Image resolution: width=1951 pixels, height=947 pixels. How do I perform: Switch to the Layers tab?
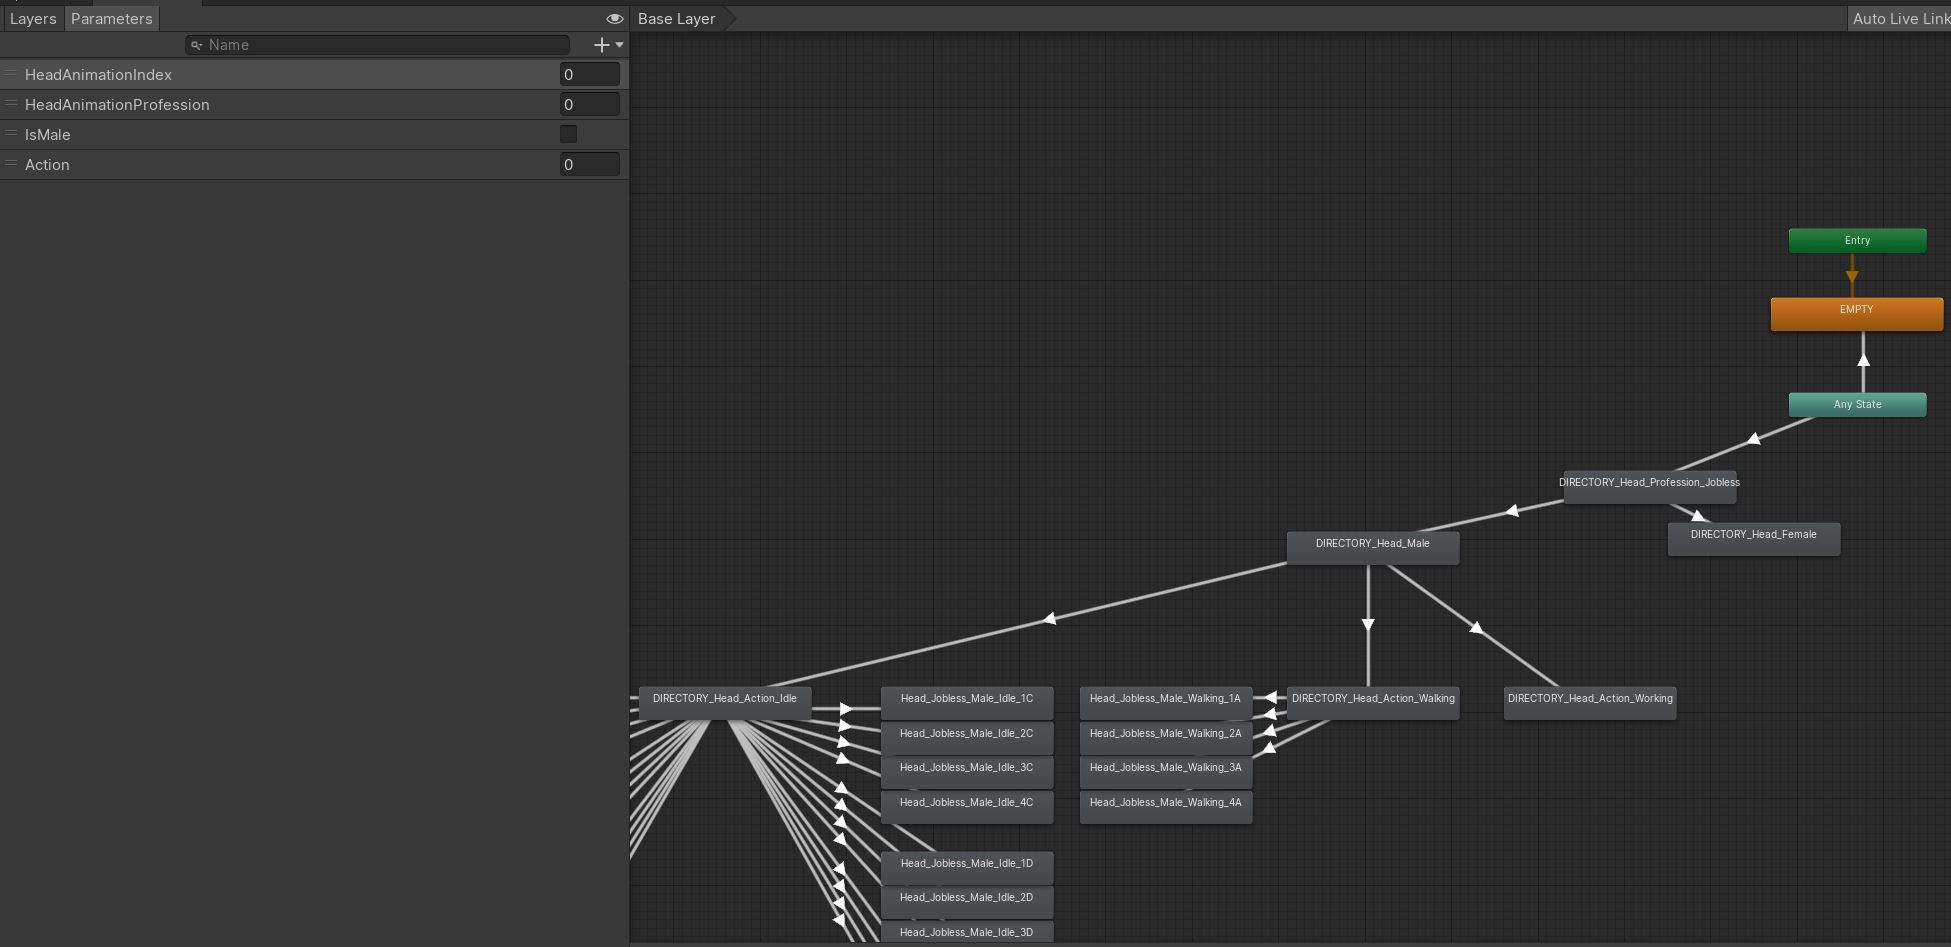click(33, 19)
